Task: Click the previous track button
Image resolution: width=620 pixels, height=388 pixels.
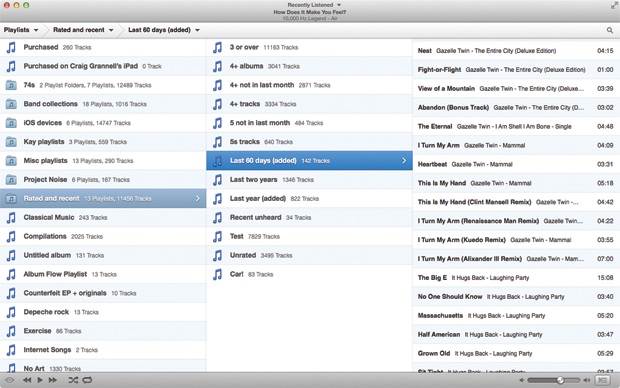Action: [27, 380]
